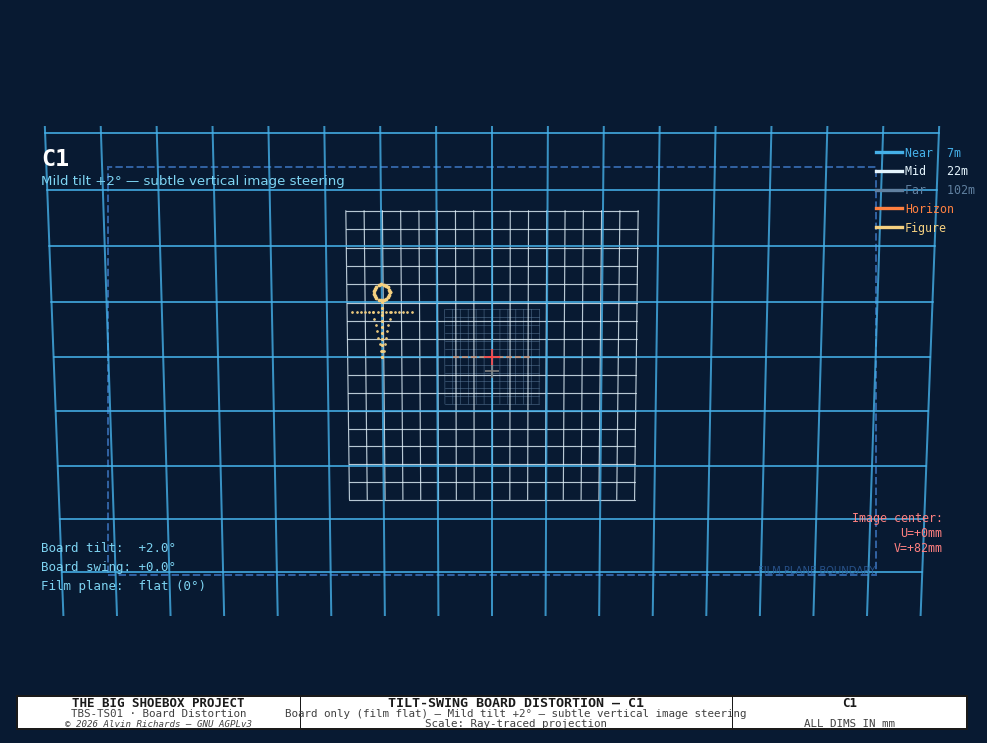
Task: Click 'THE BIG SHOEBOX PROJECT' title
Action: (158, 703)
